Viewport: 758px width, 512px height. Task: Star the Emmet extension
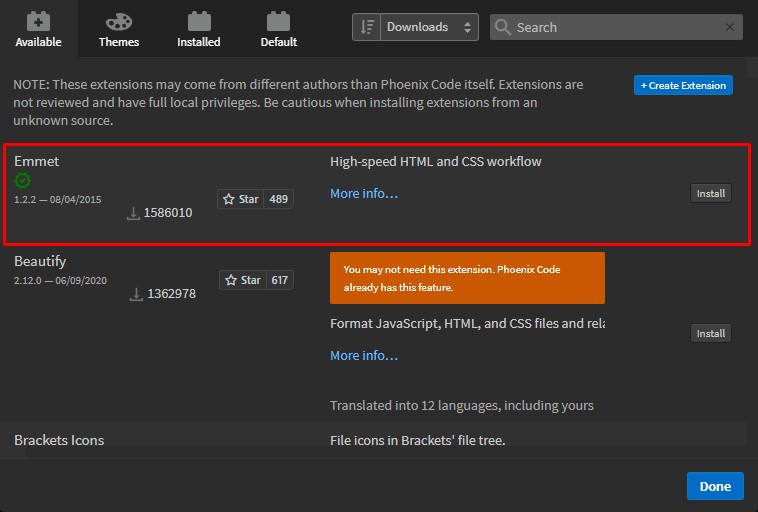(x=240, y=199)
